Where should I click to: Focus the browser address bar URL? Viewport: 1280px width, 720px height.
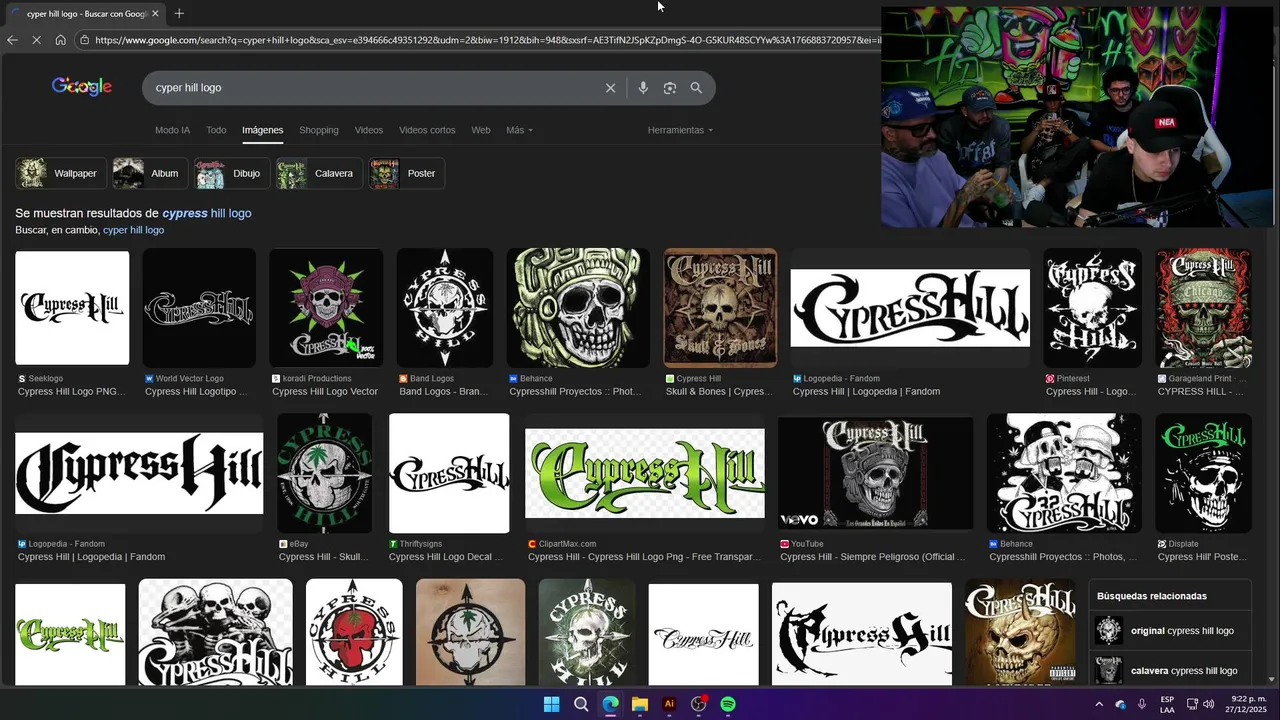[x=487, y=40]
